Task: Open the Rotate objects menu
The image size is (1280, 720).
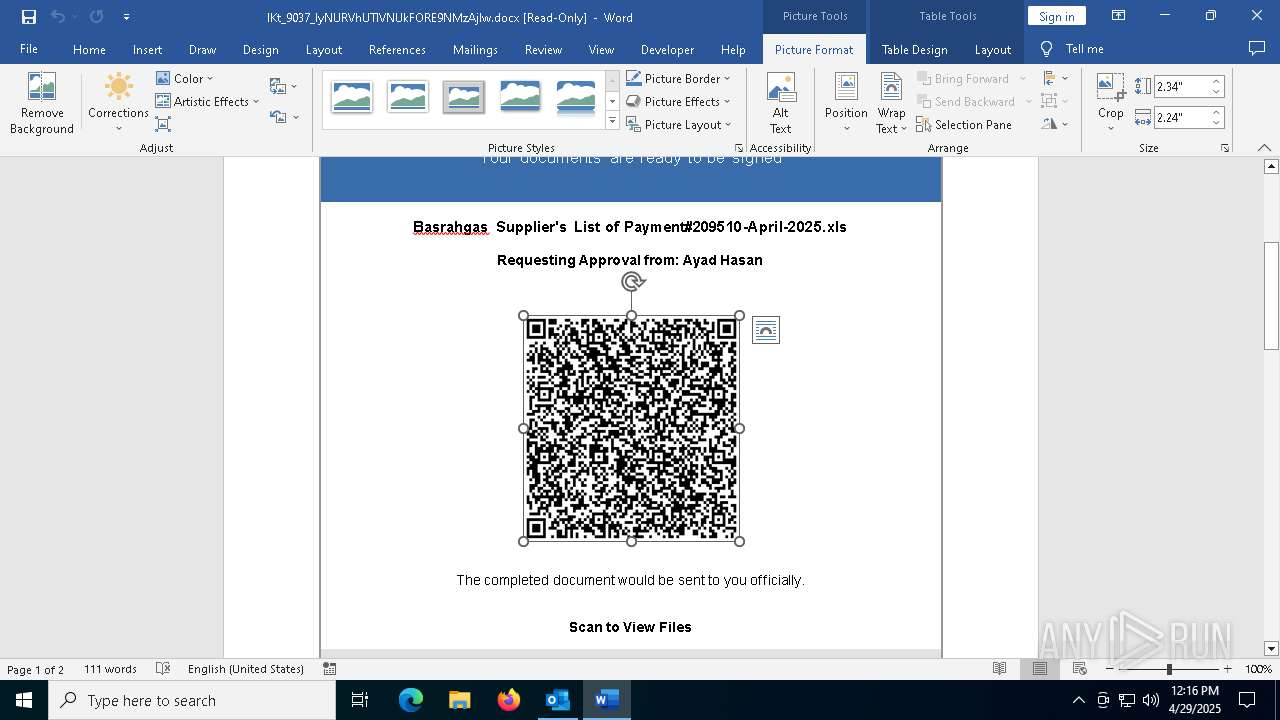Action: point(1055,124)
